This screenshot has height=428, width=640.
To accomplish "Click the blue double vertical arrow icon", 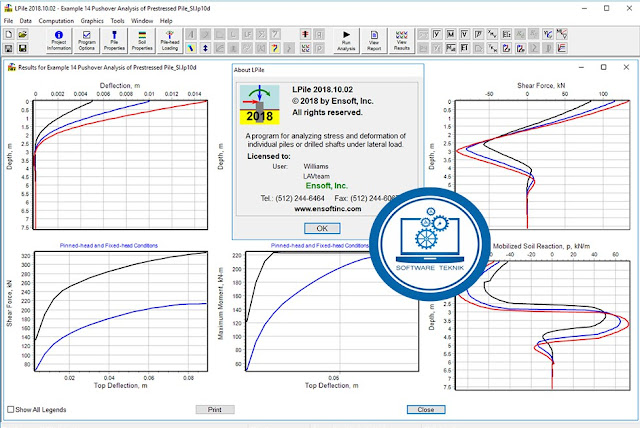I will coord(205,48).
